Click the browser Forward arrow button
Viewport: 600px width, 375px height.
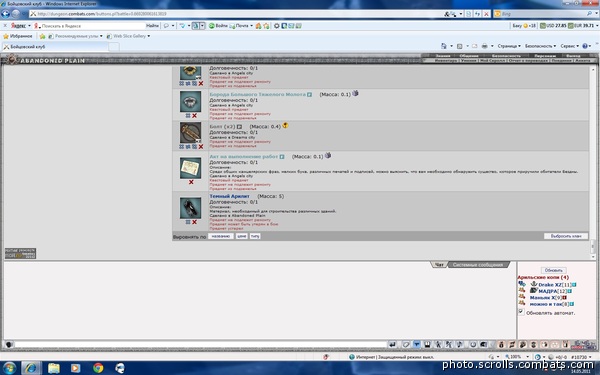[x=16, y=14]
